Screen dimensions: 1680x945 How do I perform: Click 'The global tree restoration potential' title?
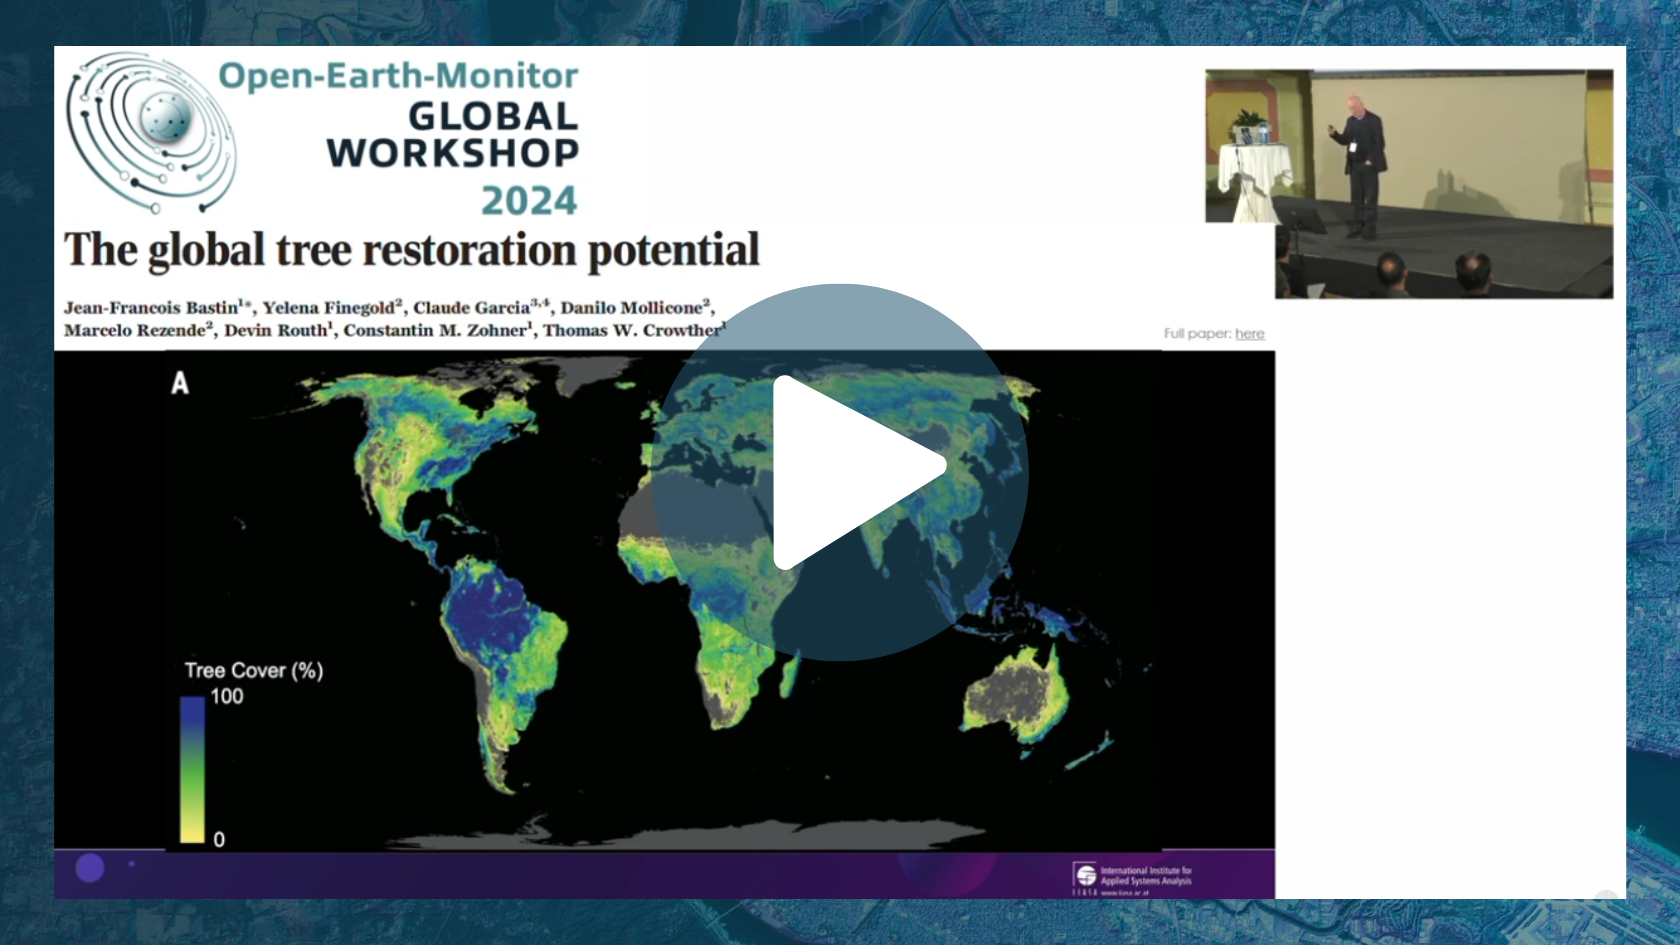coord(411,250)
